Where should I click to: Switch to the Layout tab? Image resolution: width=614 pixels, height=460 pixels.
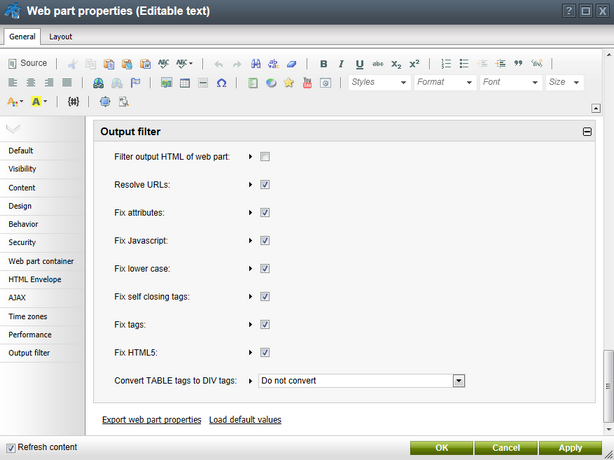point(60,37)
